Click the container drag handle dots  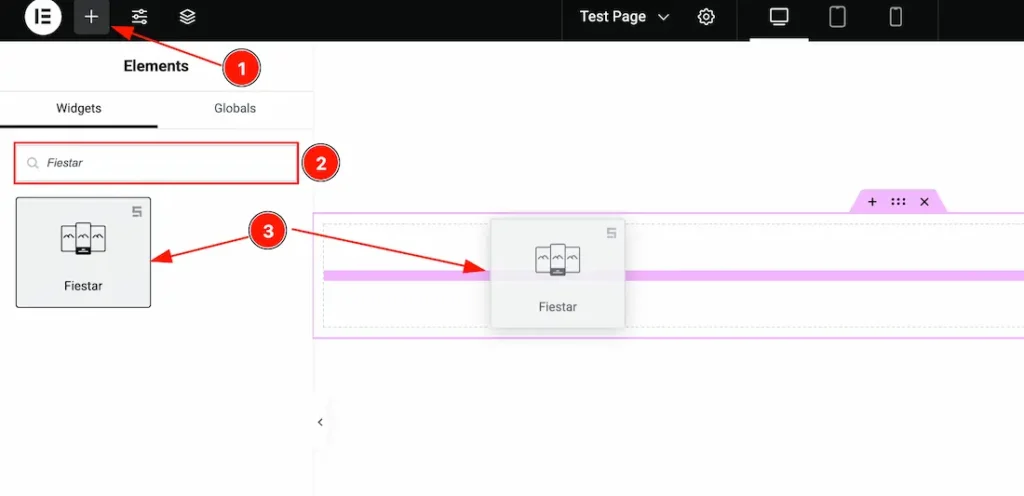(898, 202)
